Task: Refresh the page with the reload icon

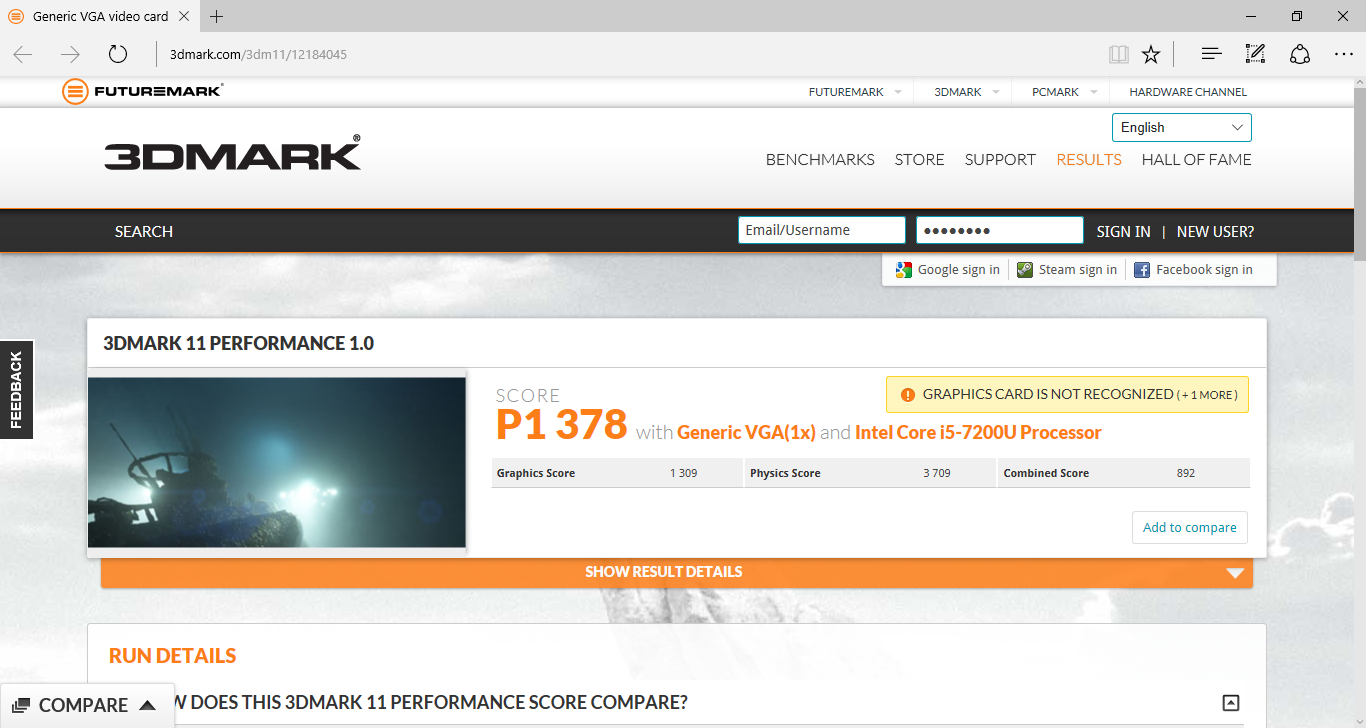Action: pyautogui.click(x=118, y=54)
